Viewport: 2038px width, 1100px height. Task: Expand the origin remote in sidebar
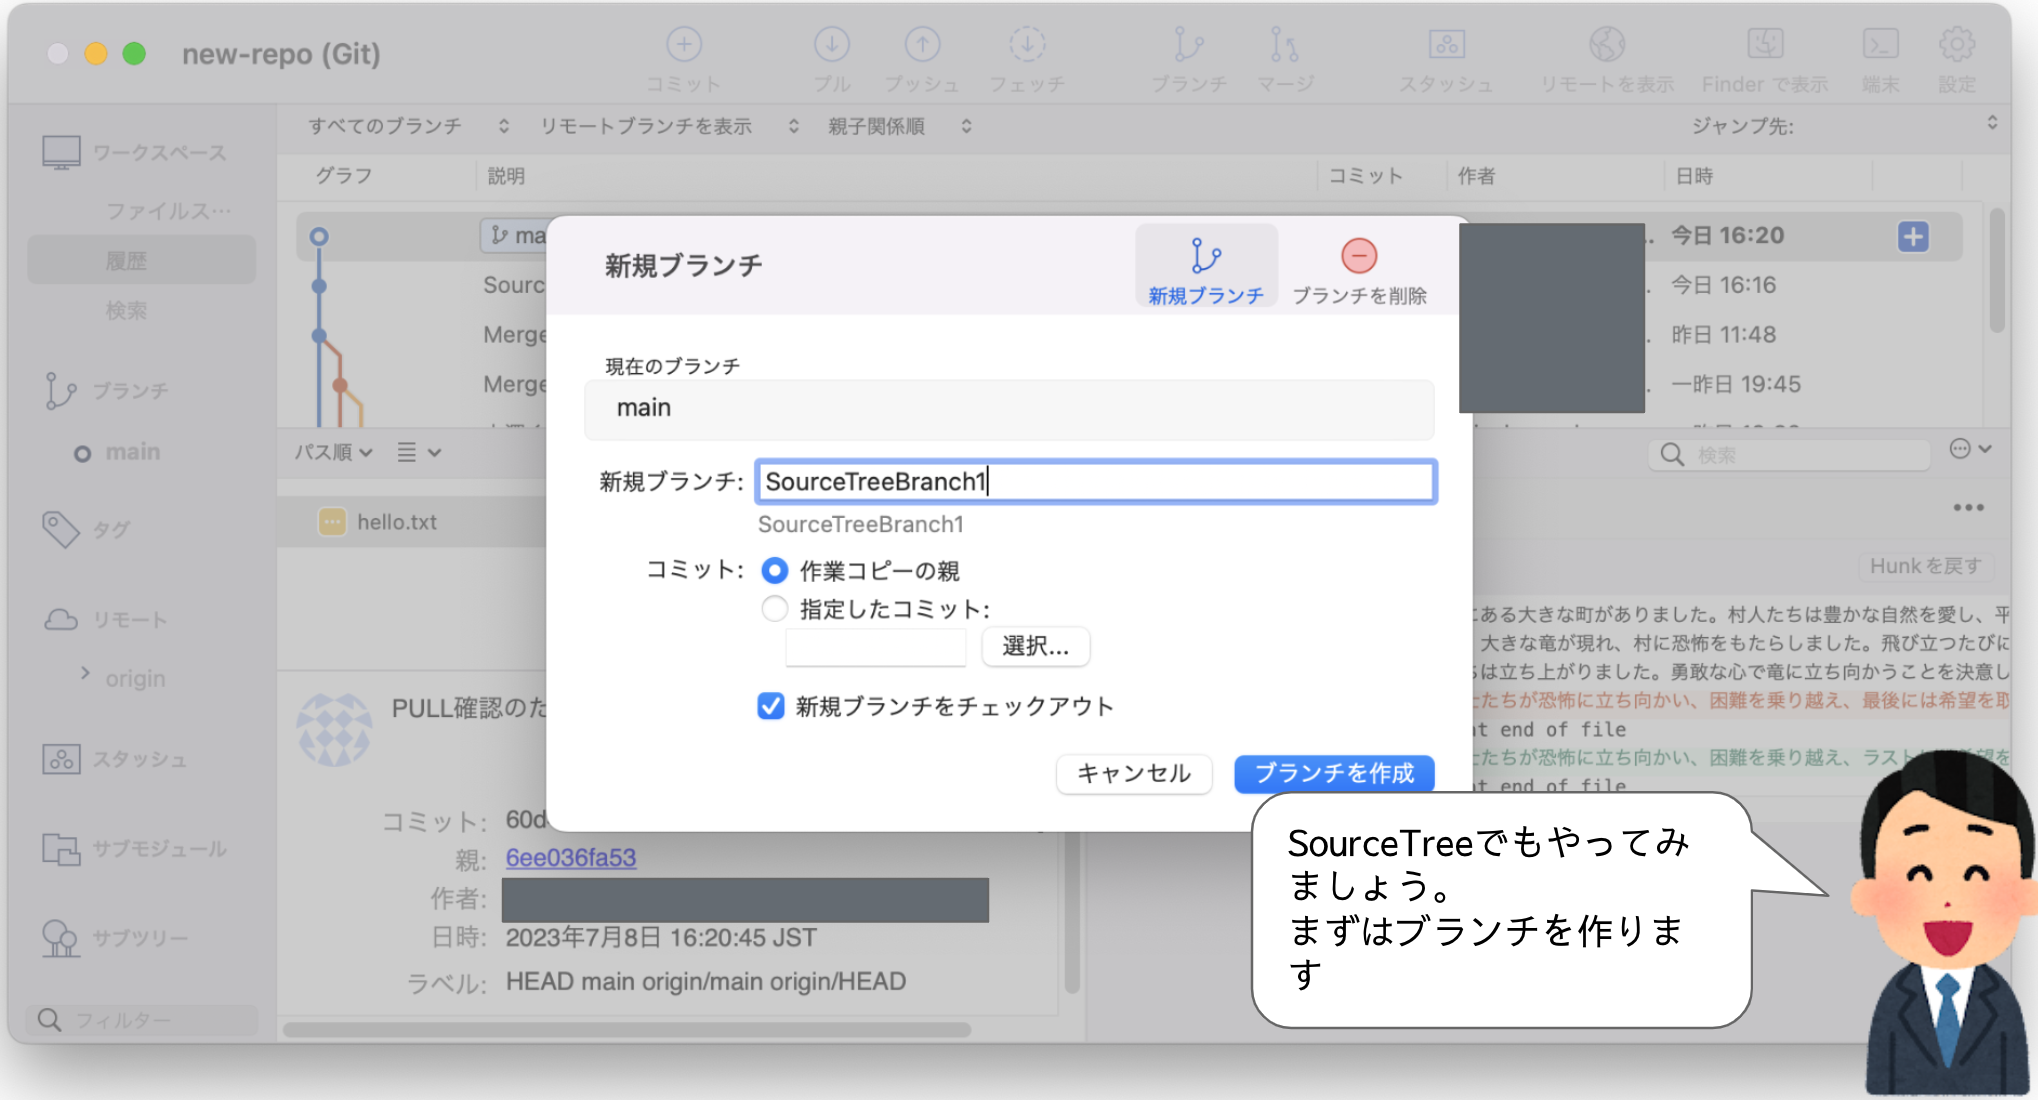pyautogui.click(x=85, y=677)
